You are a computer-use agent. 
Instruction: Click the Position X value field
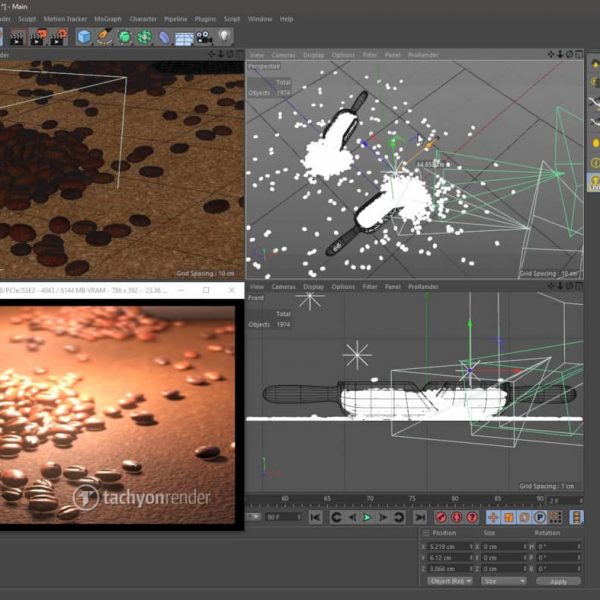coord(447,547)
